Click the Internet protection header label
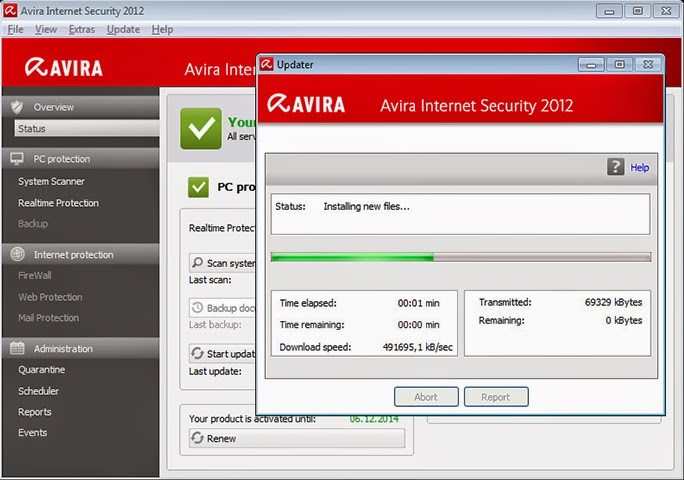This screenshot has height=480, width=684. [x=73, y=254]
